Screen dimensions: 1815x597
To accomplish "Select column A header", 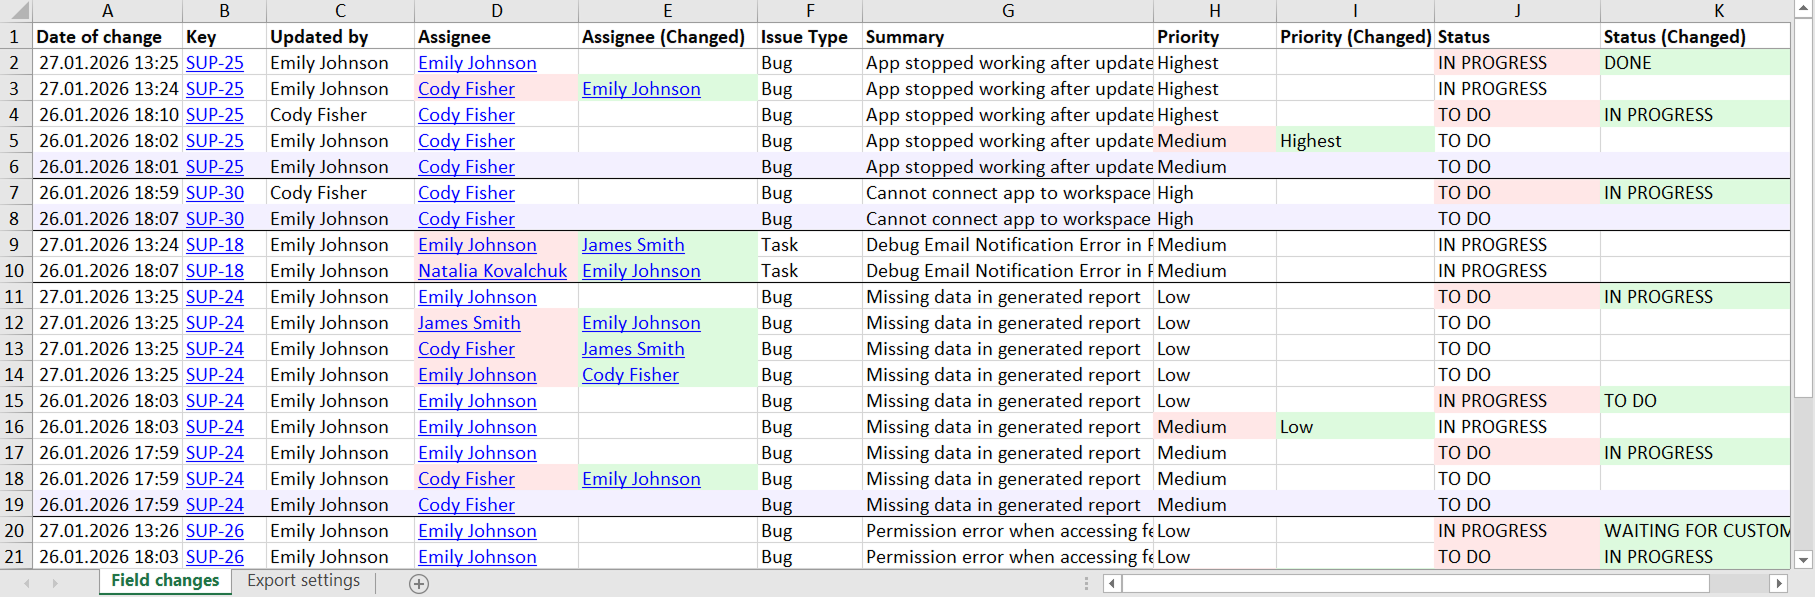I will click(x=107, y=11).
